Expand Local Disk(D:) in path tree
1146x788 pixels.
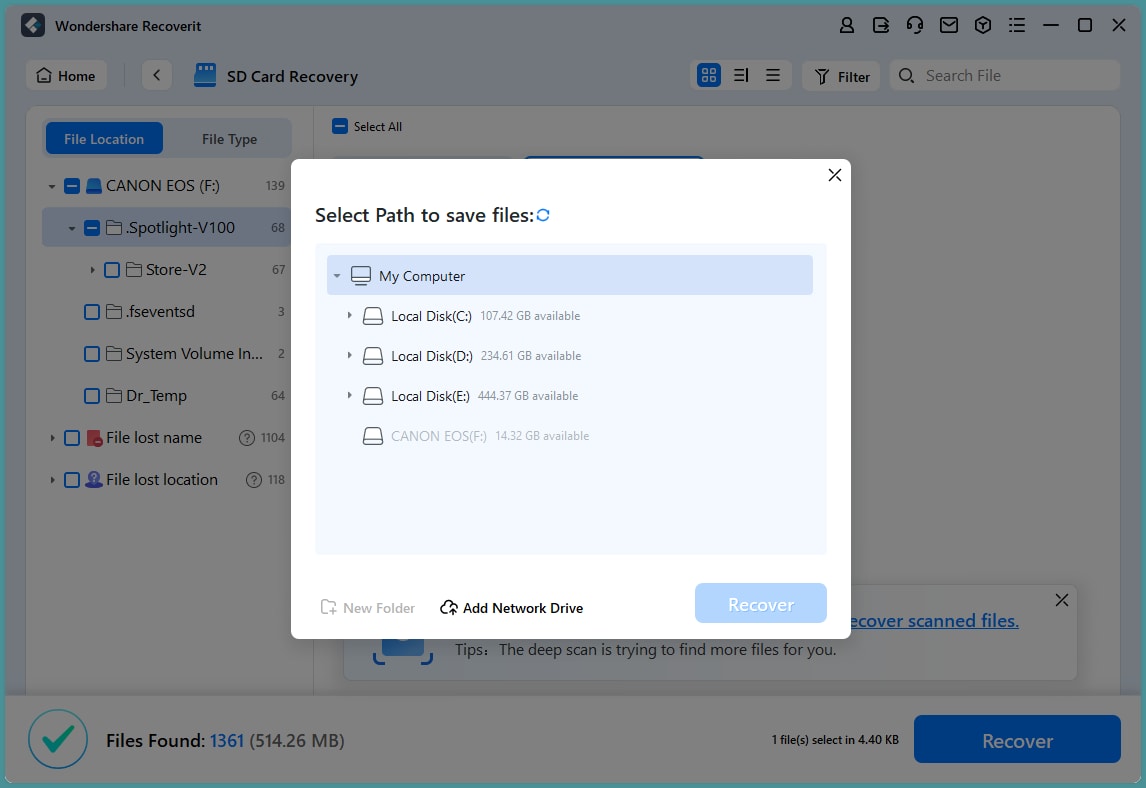(349, 355)
